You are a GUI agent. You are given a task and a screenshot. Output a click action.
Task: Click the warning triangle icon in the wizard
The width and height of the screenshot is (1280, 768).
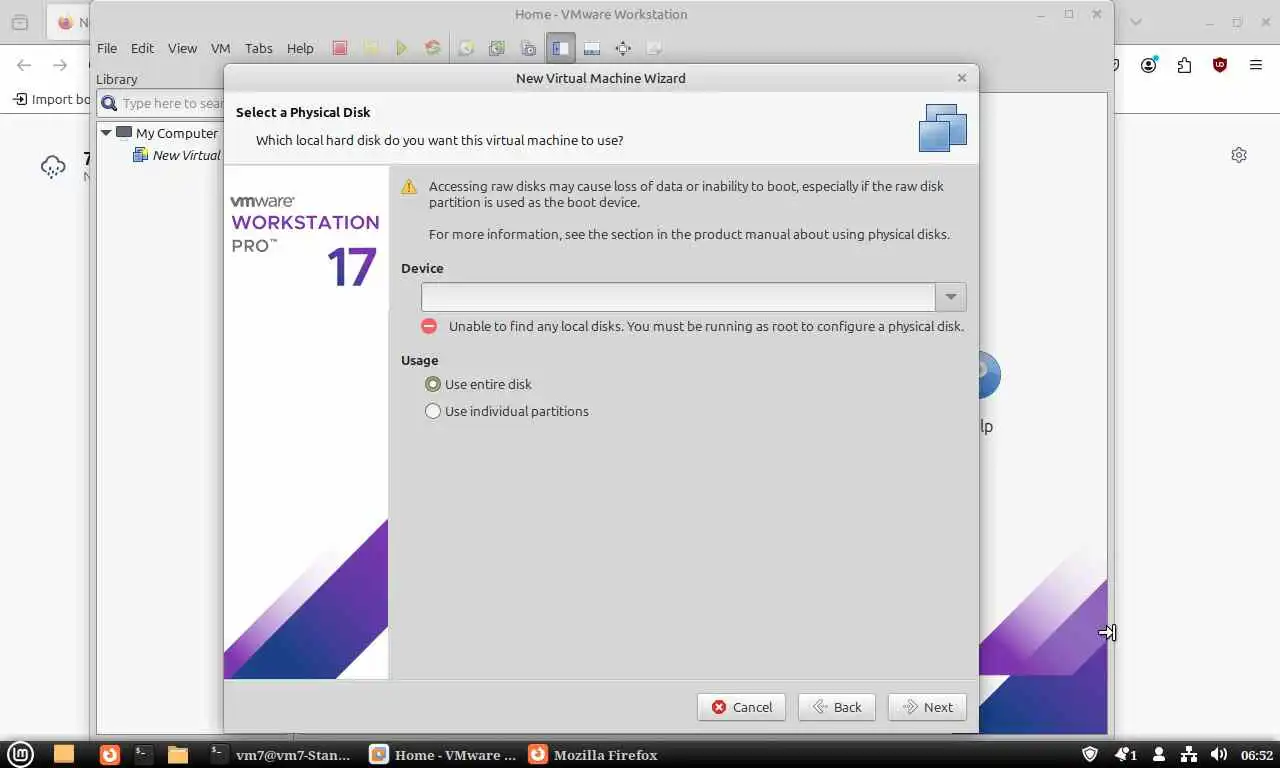click(x=409, y=187)
